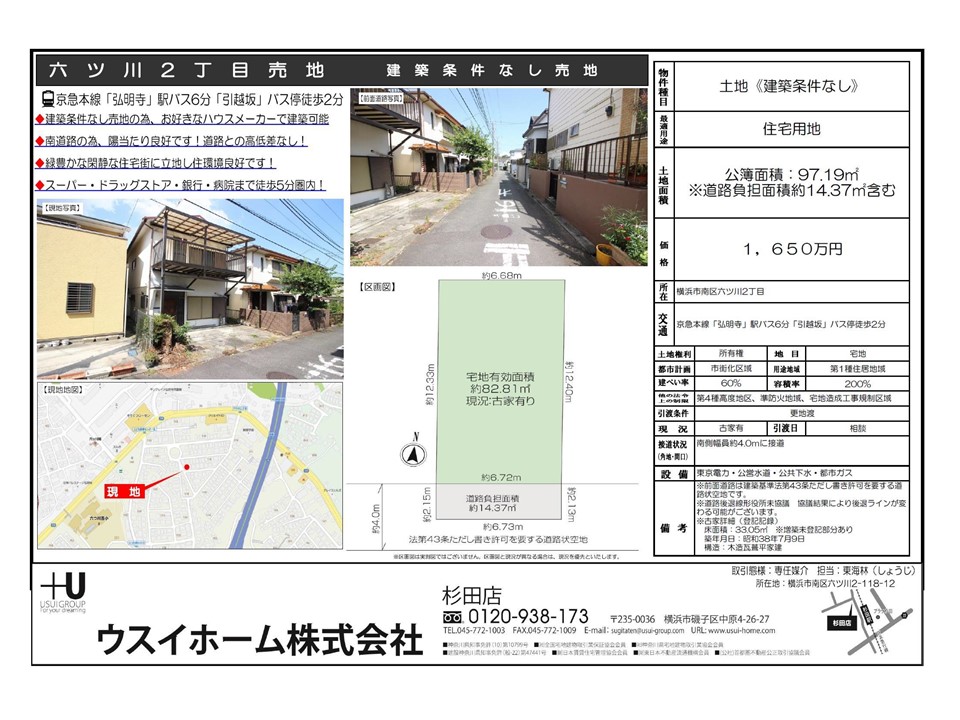Click the train icon beside 京急本線
The image size is (960, 720).
47,99
